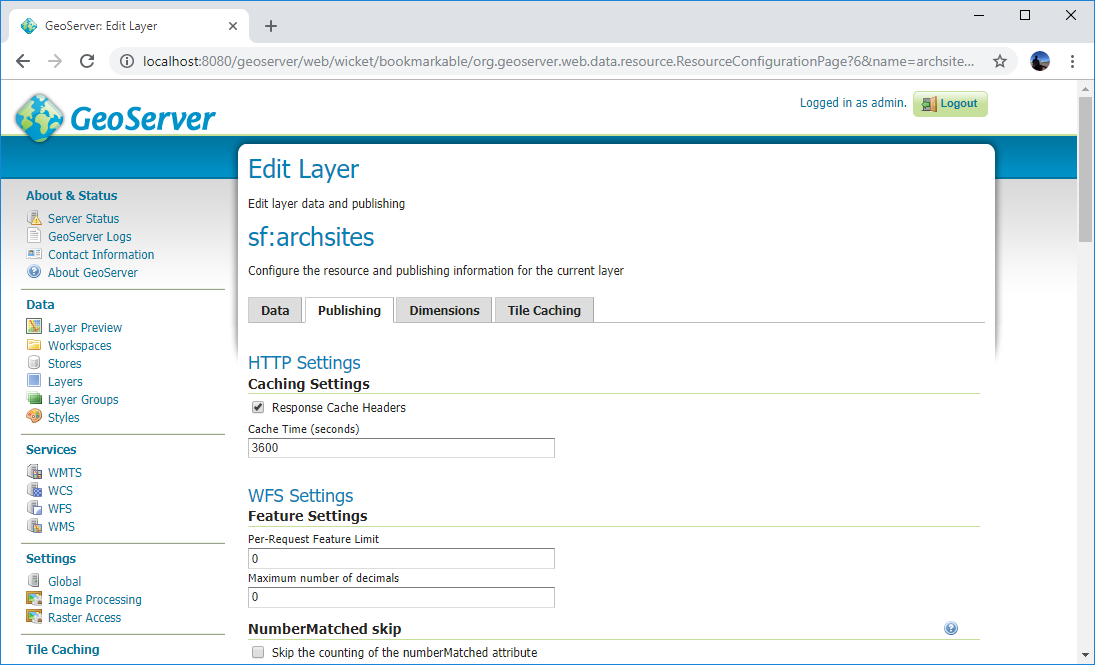Select the Publishing tab
Viewport: 1095px width, 665px height.
coord(349,310)
